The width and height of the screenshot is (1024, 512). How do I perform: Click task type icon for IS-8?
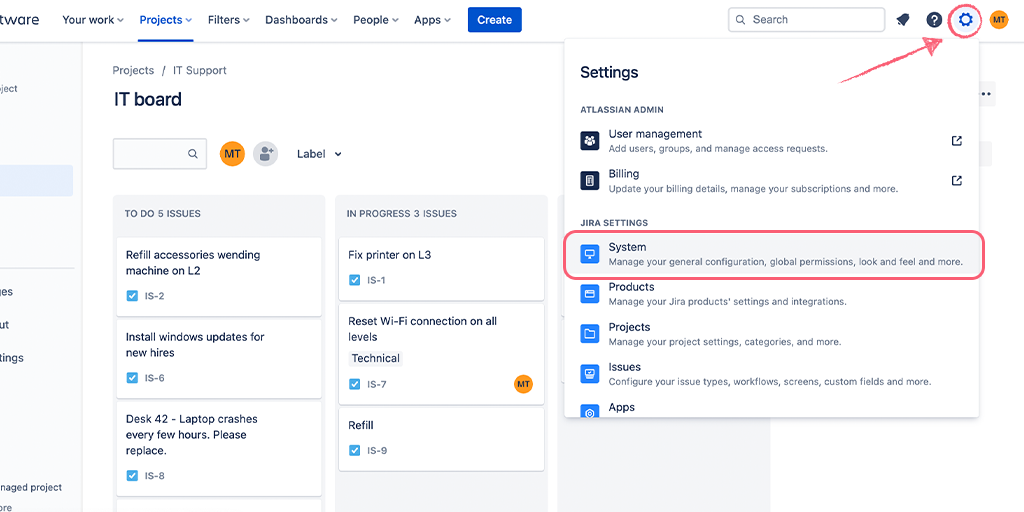coord(132,475)
